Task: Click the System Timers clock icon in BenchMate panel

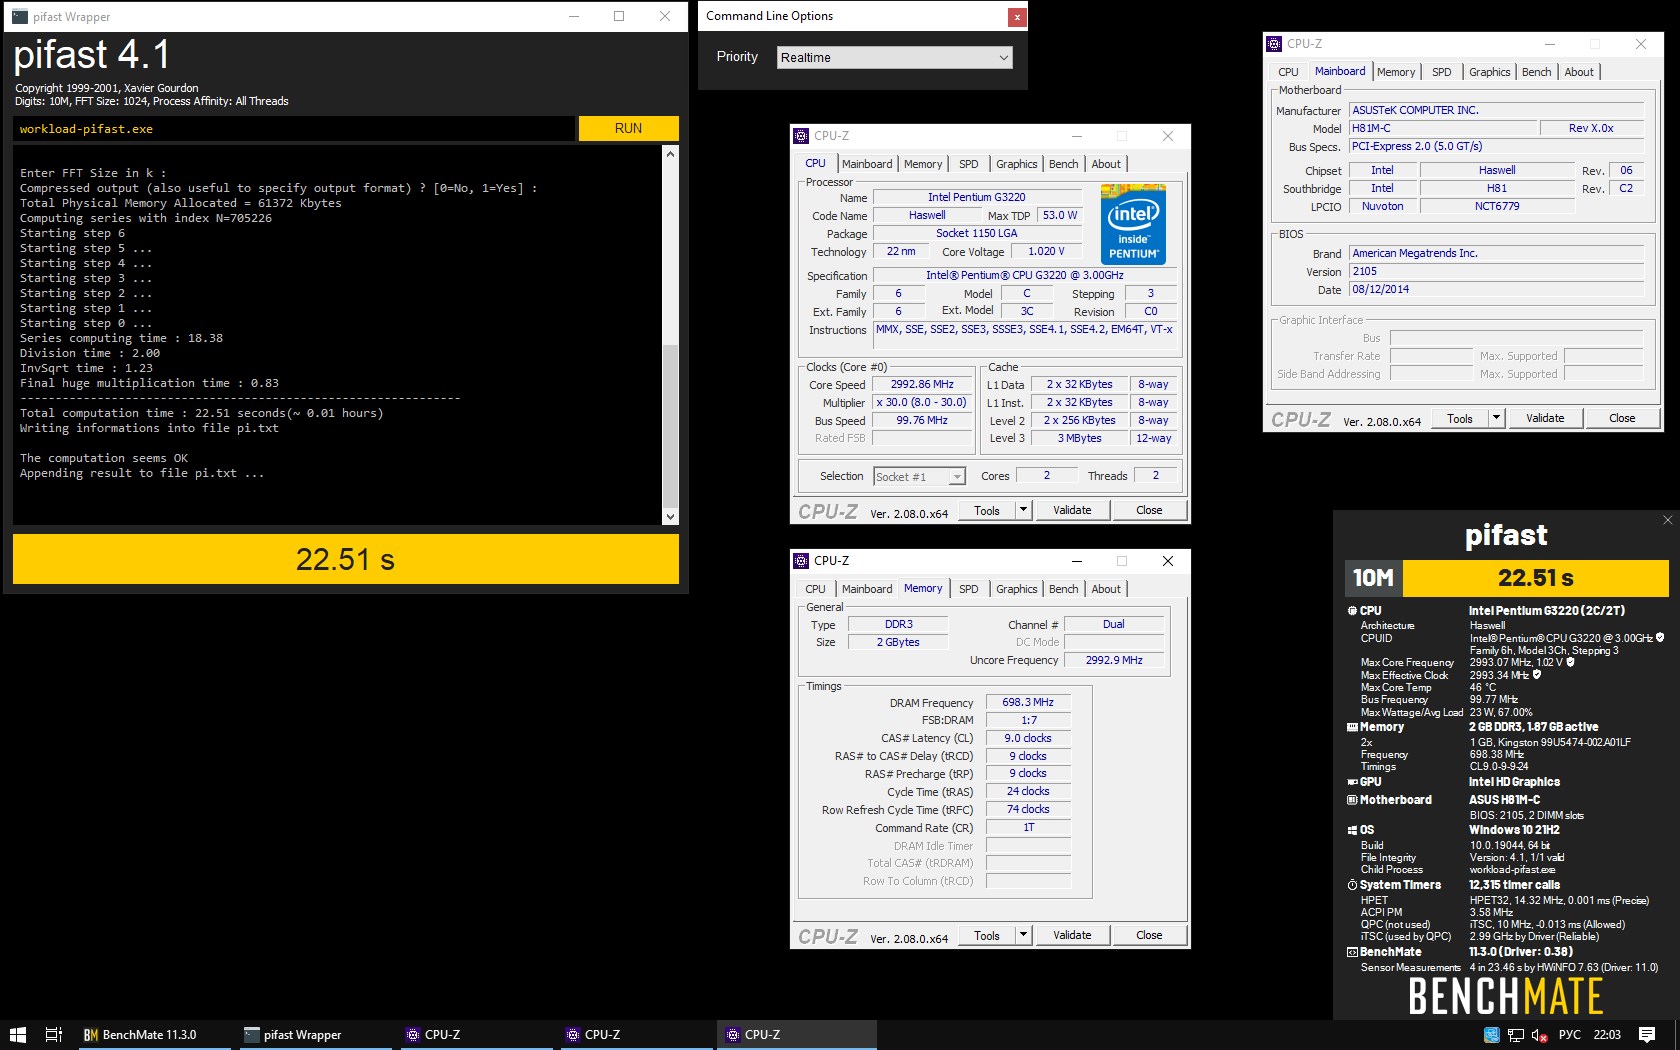Action: point(1352,885)
